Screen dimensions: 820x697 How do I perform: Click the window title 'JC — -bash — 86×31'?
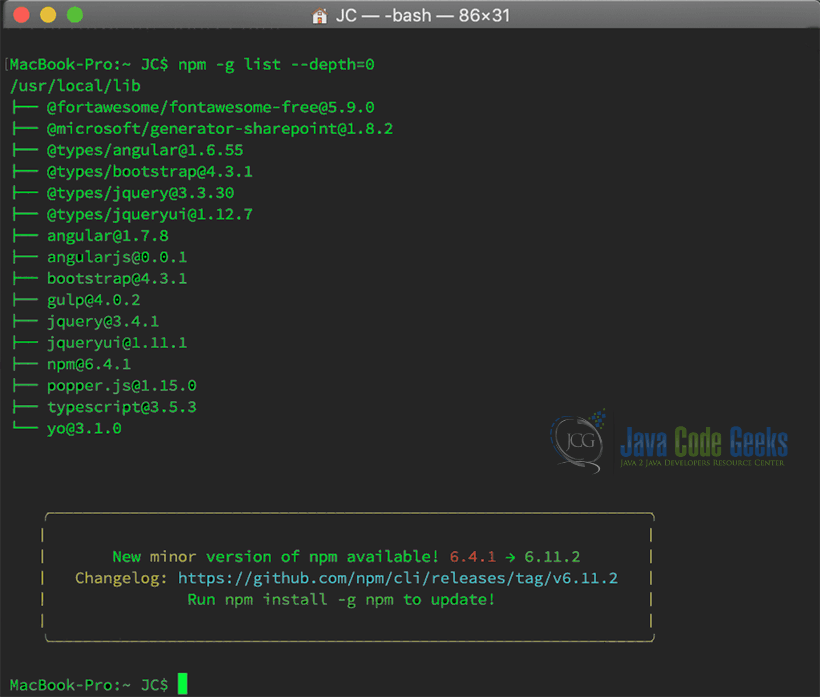[x=423, y=16]
